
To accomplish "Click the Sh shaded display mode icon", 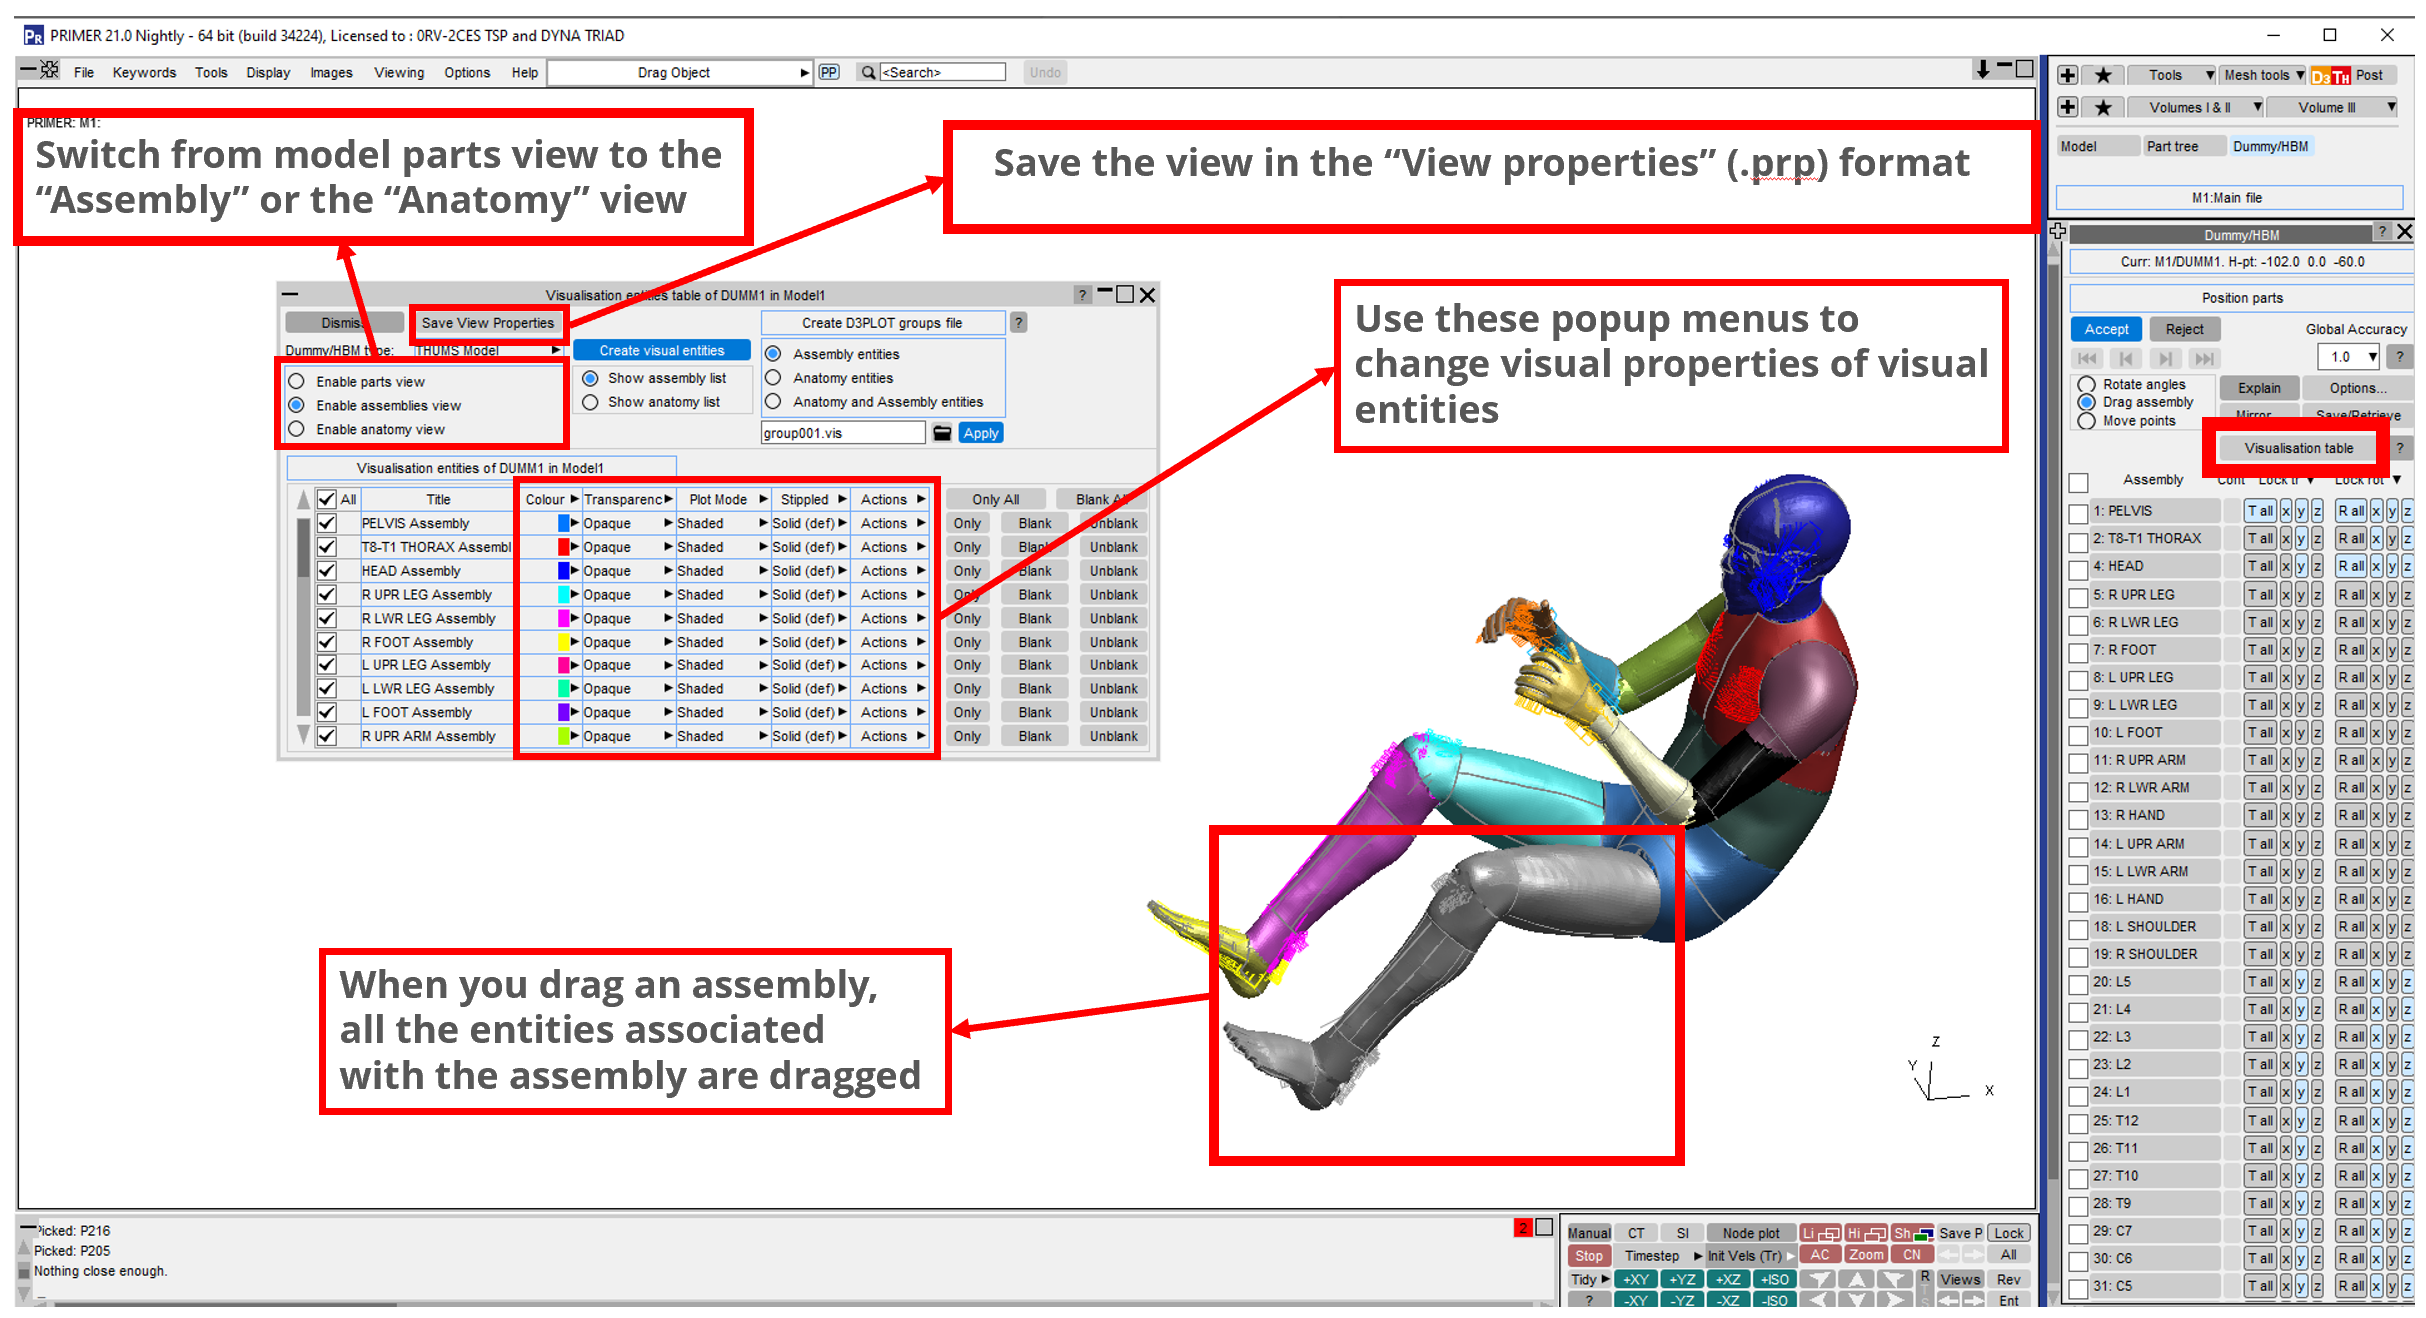I will coord(1912,1233).
